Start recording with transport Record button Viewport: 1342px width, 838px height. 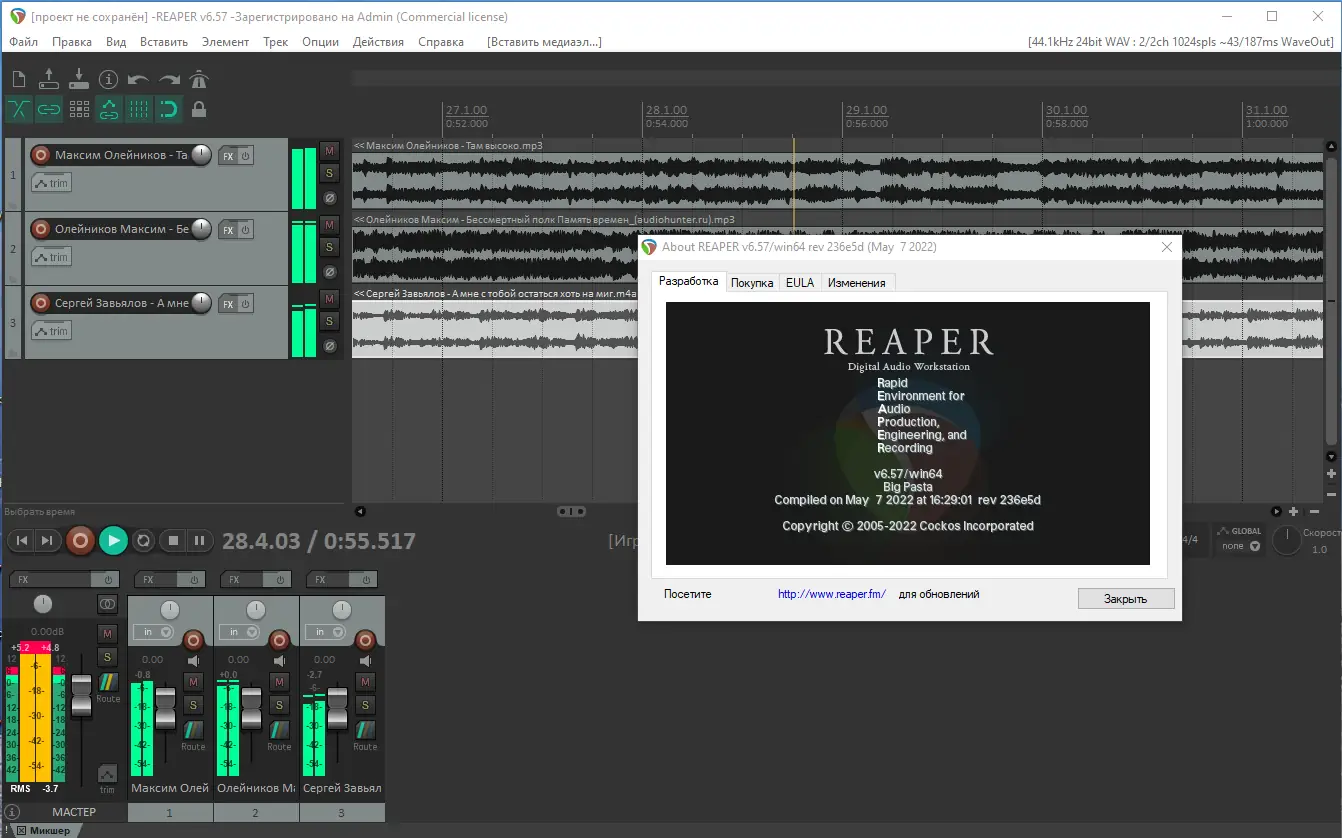point(81,541)
